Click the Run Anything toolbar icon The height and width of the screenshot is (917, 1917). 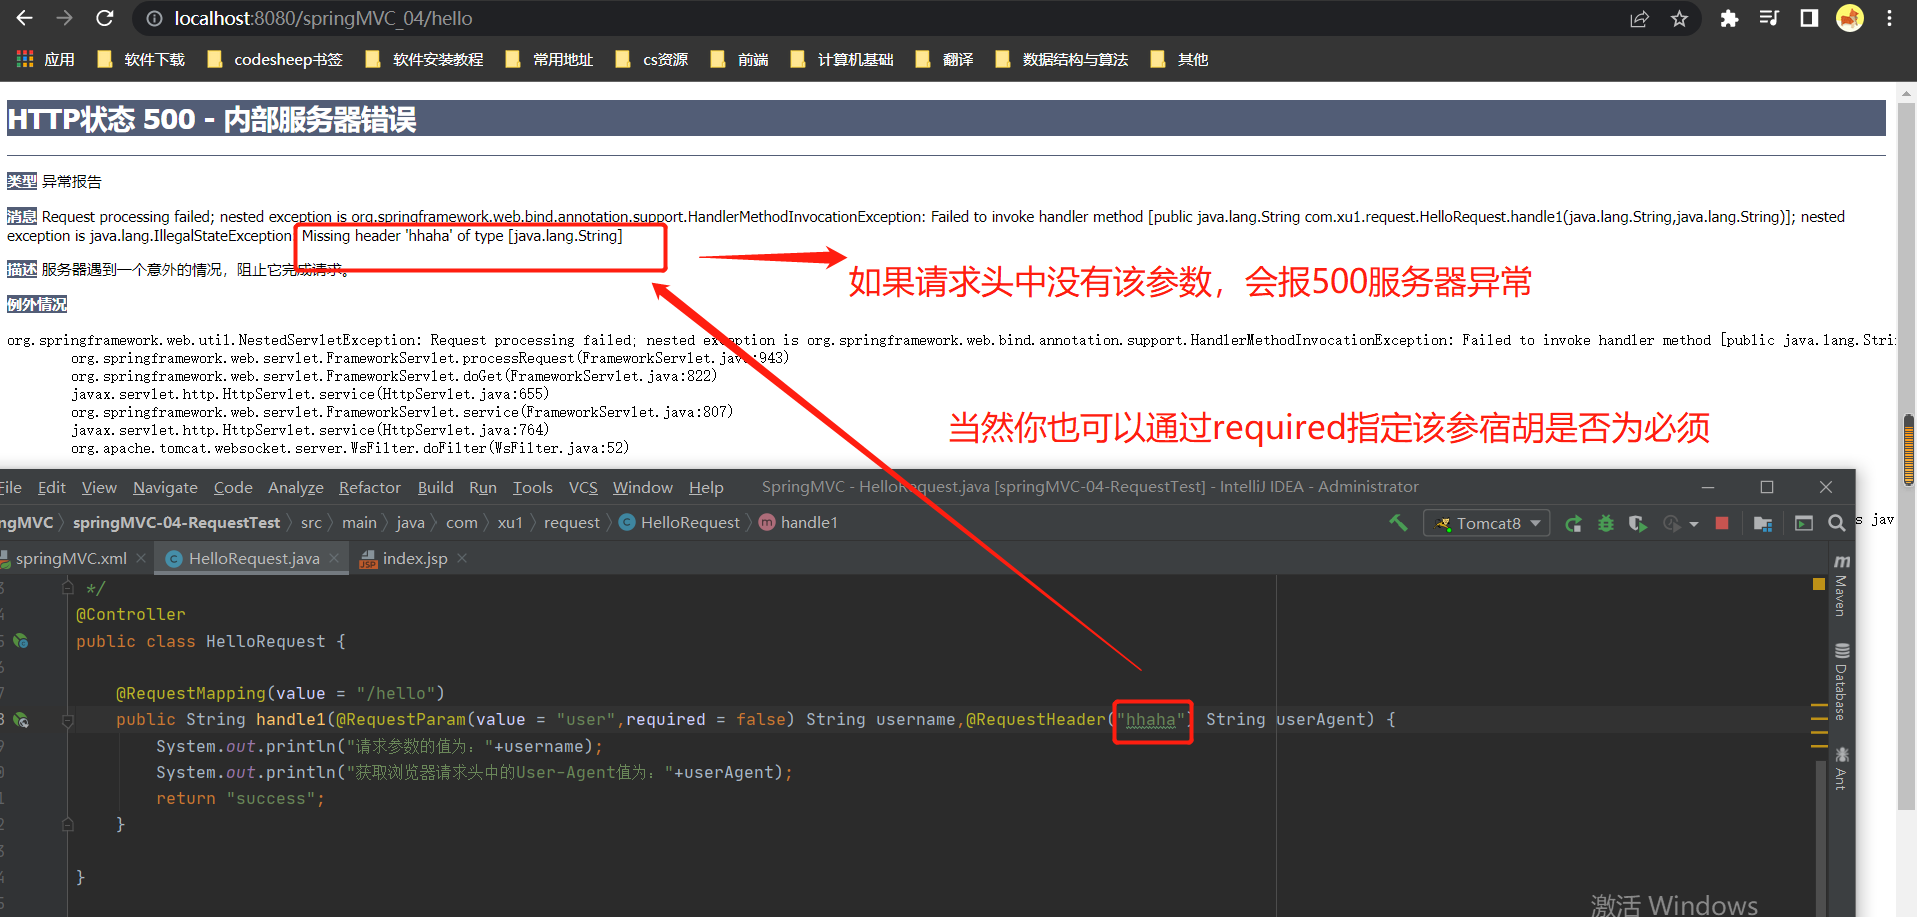[x=1804, y=523]
